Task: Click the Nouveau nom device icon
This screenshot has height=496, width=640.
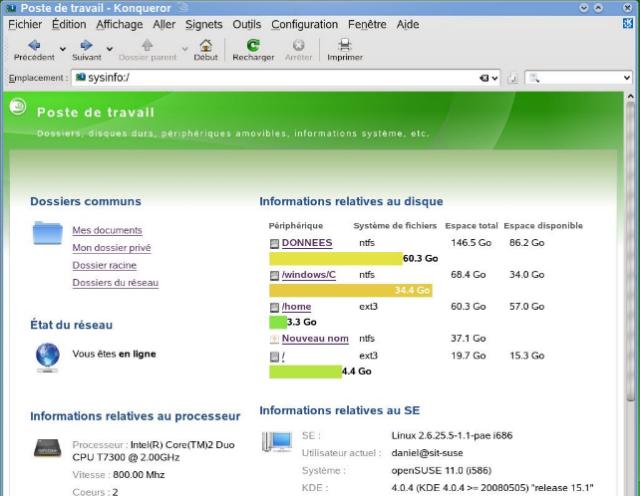Action: point(274,339)
